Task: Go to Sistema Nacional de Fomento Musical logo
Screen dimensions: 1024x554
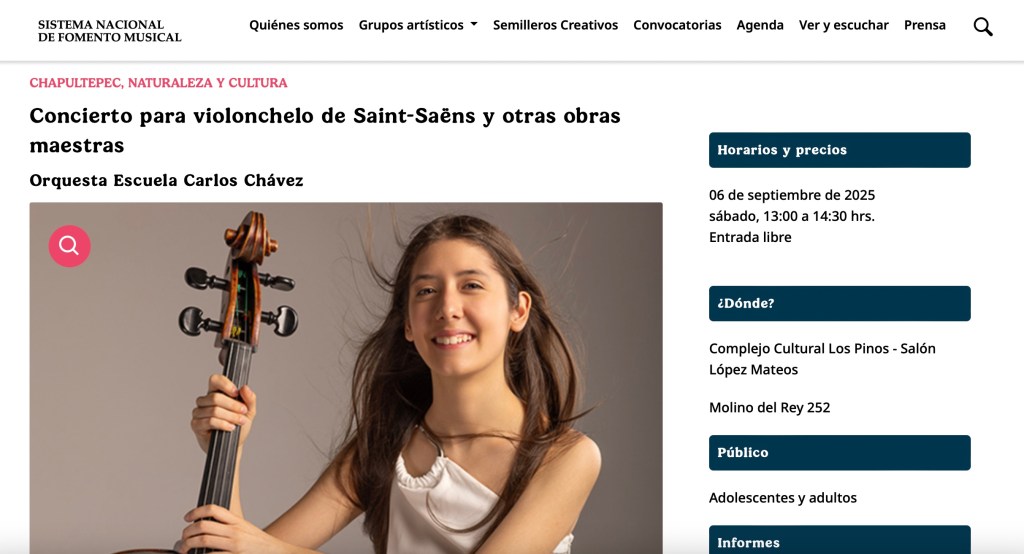Action: coord(110,31)
